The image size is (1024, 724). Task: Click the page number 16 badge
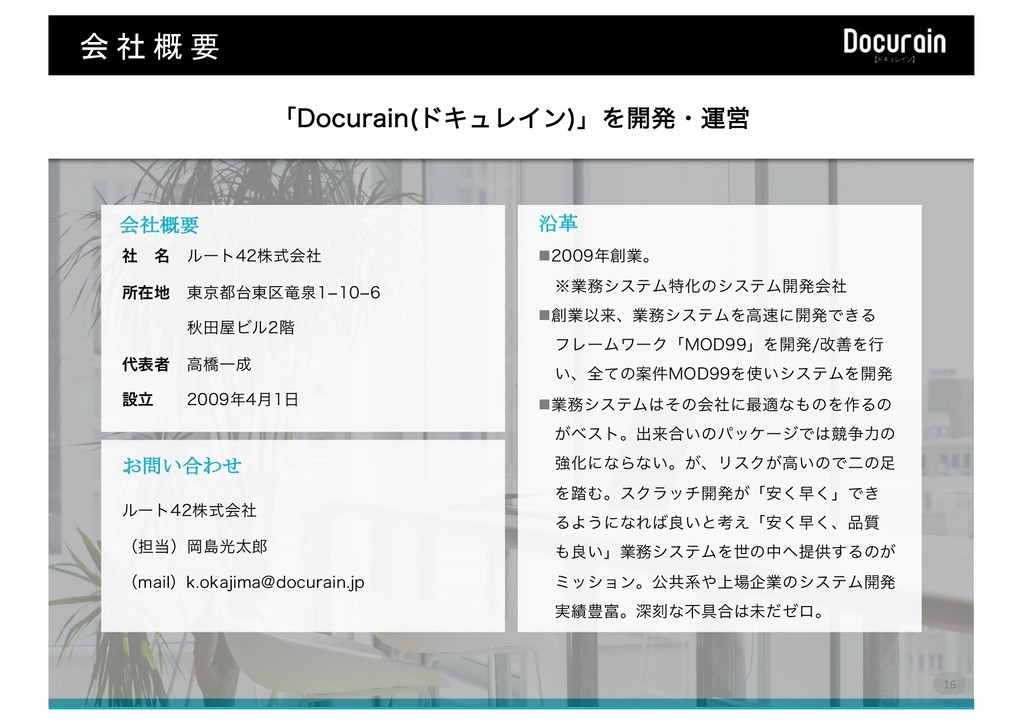coord(950,684)
